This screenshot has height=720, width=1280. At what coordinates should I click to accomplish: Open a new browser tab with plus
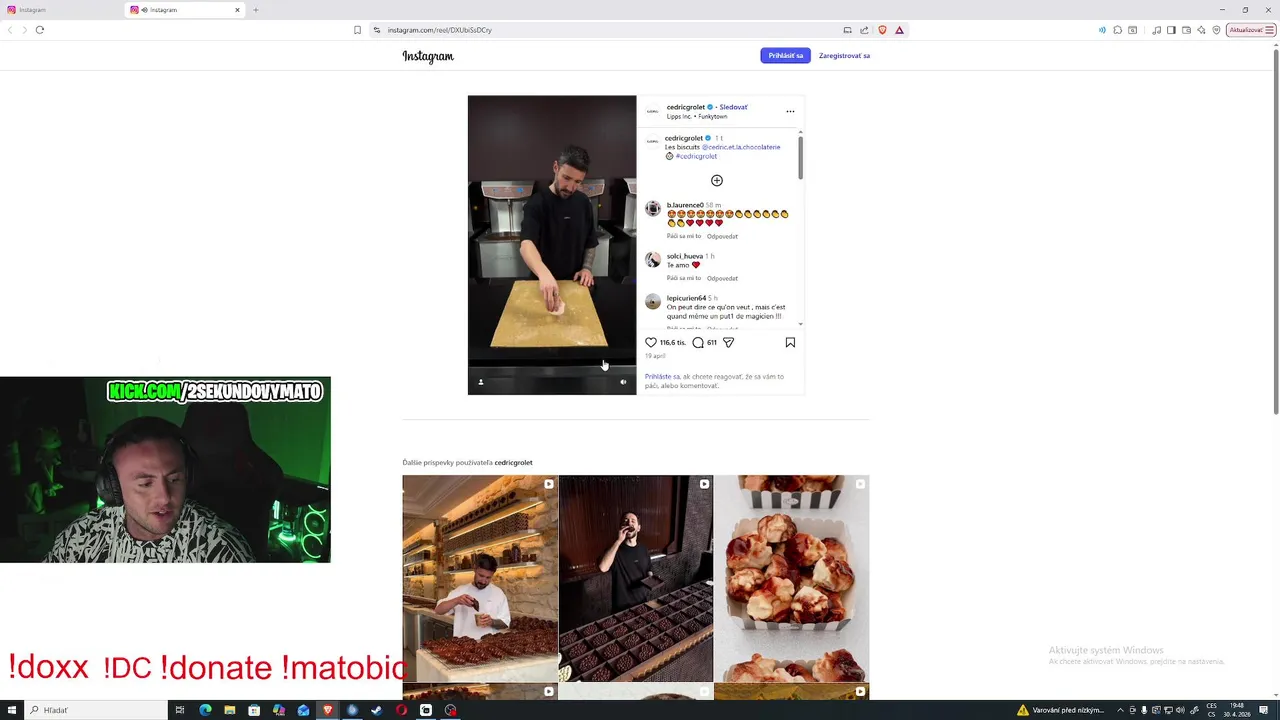(x=255, y=10)
